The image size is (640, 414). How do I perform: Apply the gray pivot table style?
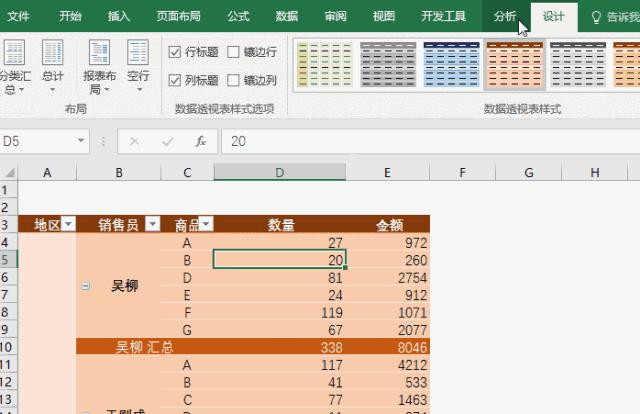[388, 65]
